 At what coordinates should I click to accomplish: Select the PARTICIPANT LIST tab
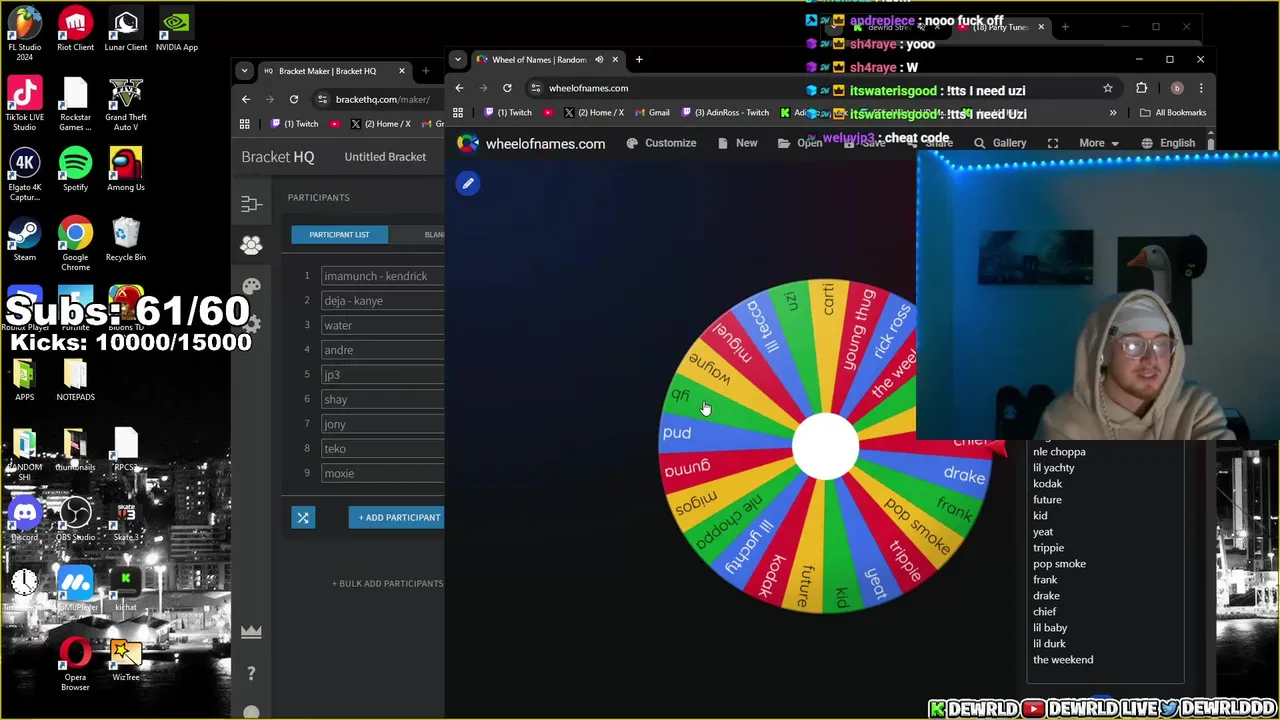click(339, 234)
